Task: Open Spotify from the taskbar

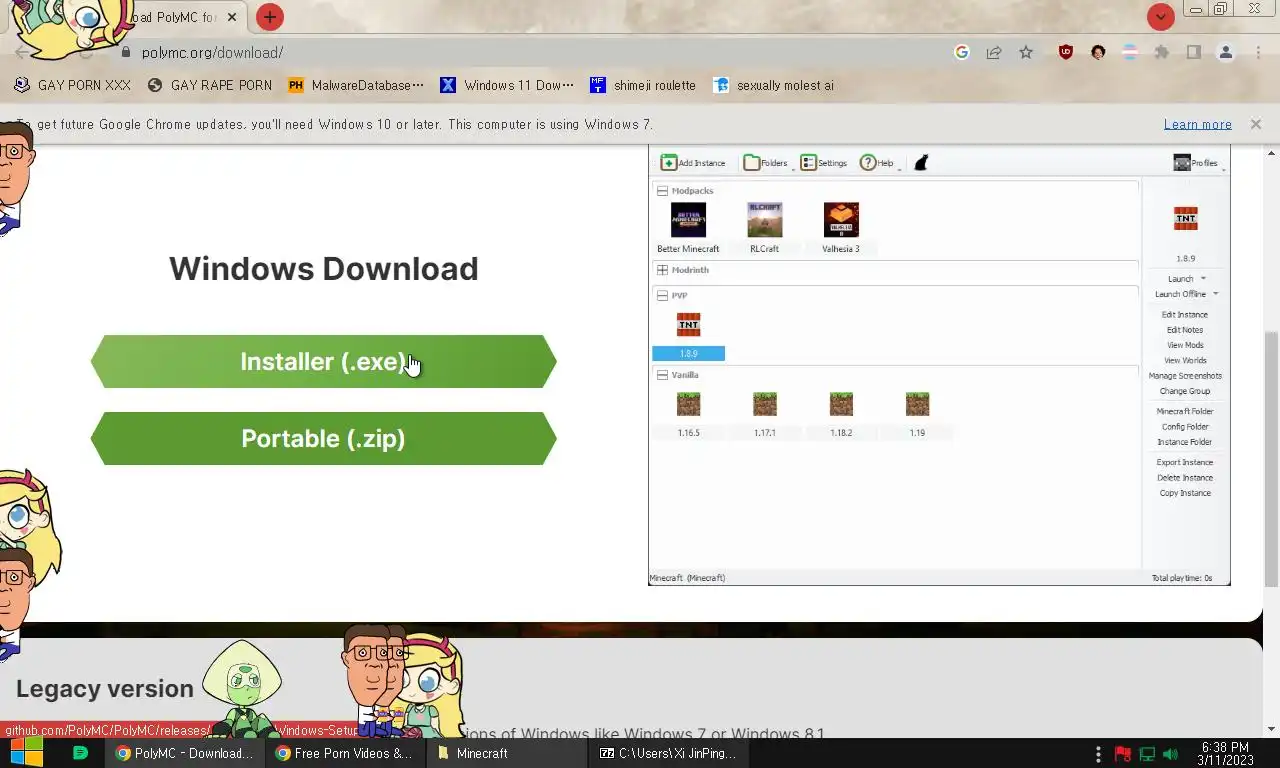Action: click(x=81, y=753)
